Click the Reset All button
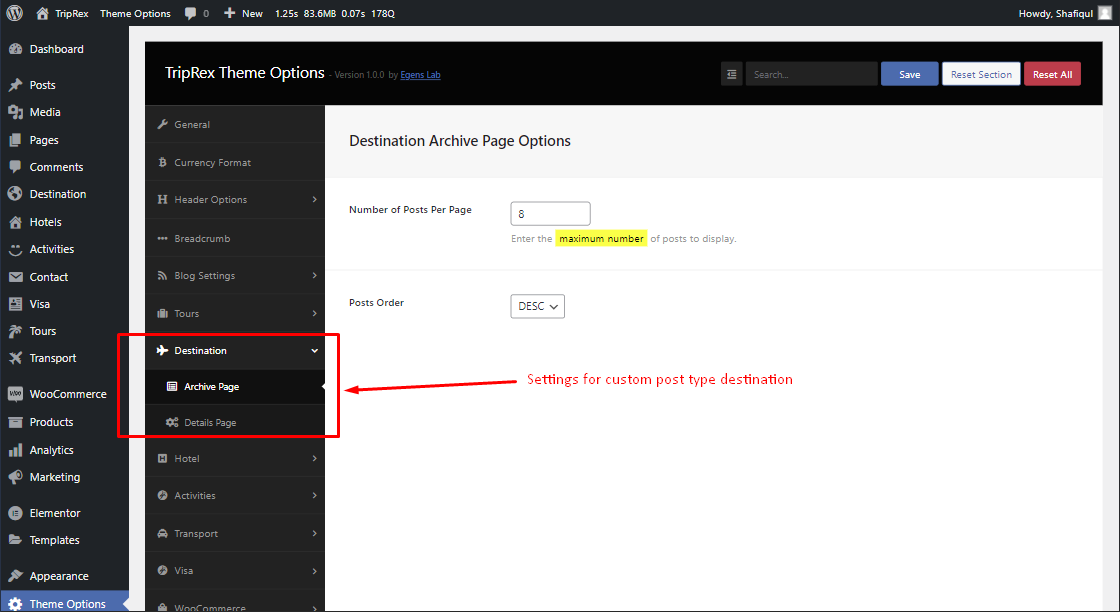Image resolution: width=1120 pixels, height=612 pixels. [x=1052, y=74]
